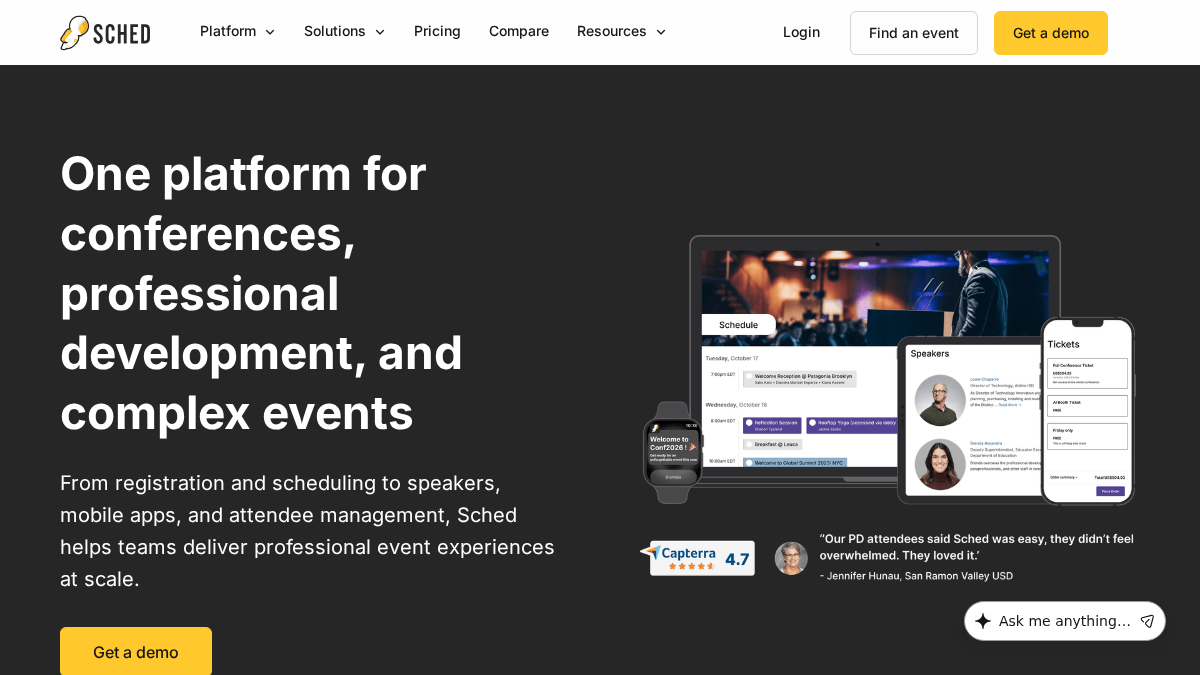Click the smartwatch mockup image
The width and height of the screenshot is (1200, 675).
click(672, 452)
